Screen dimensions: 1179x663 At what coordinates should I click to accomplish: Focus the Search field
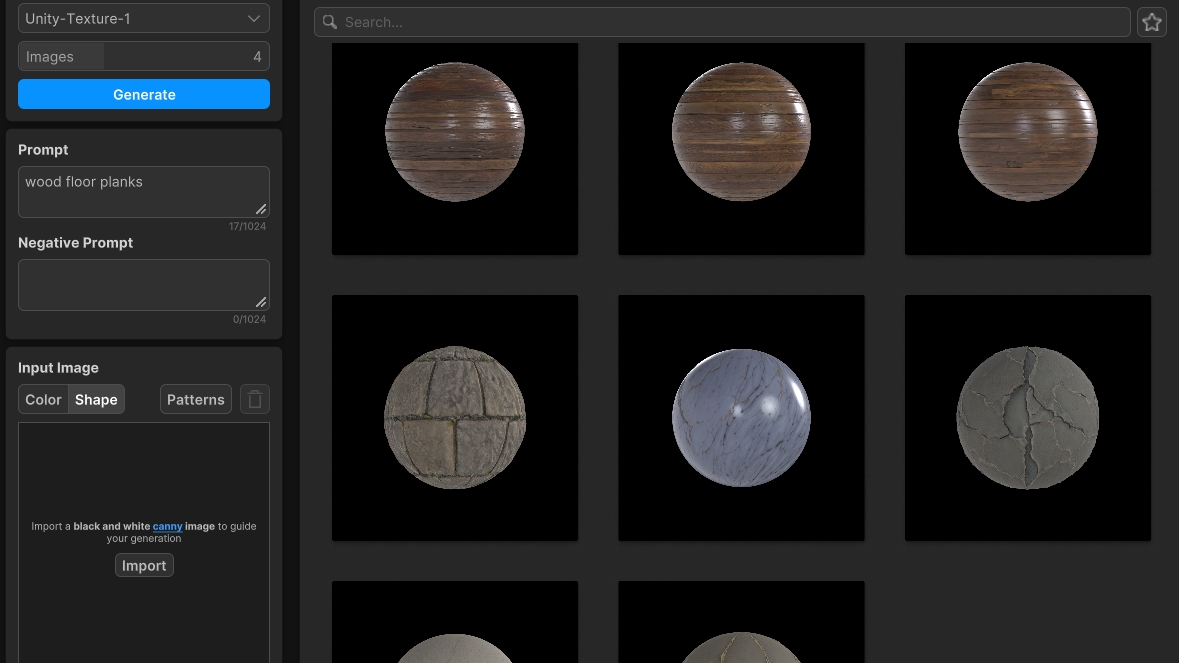722,22
